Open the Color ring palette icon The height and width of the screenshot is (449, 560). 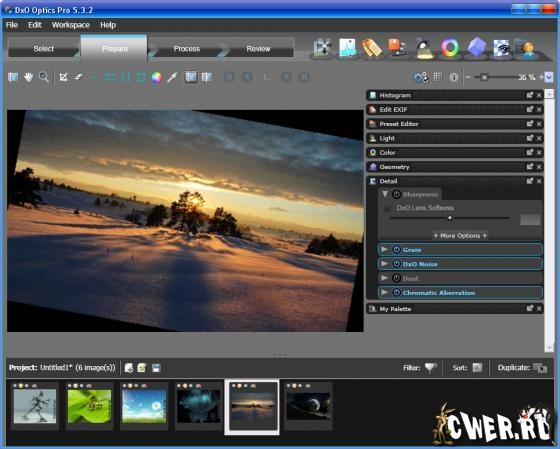tap(450, 48)
